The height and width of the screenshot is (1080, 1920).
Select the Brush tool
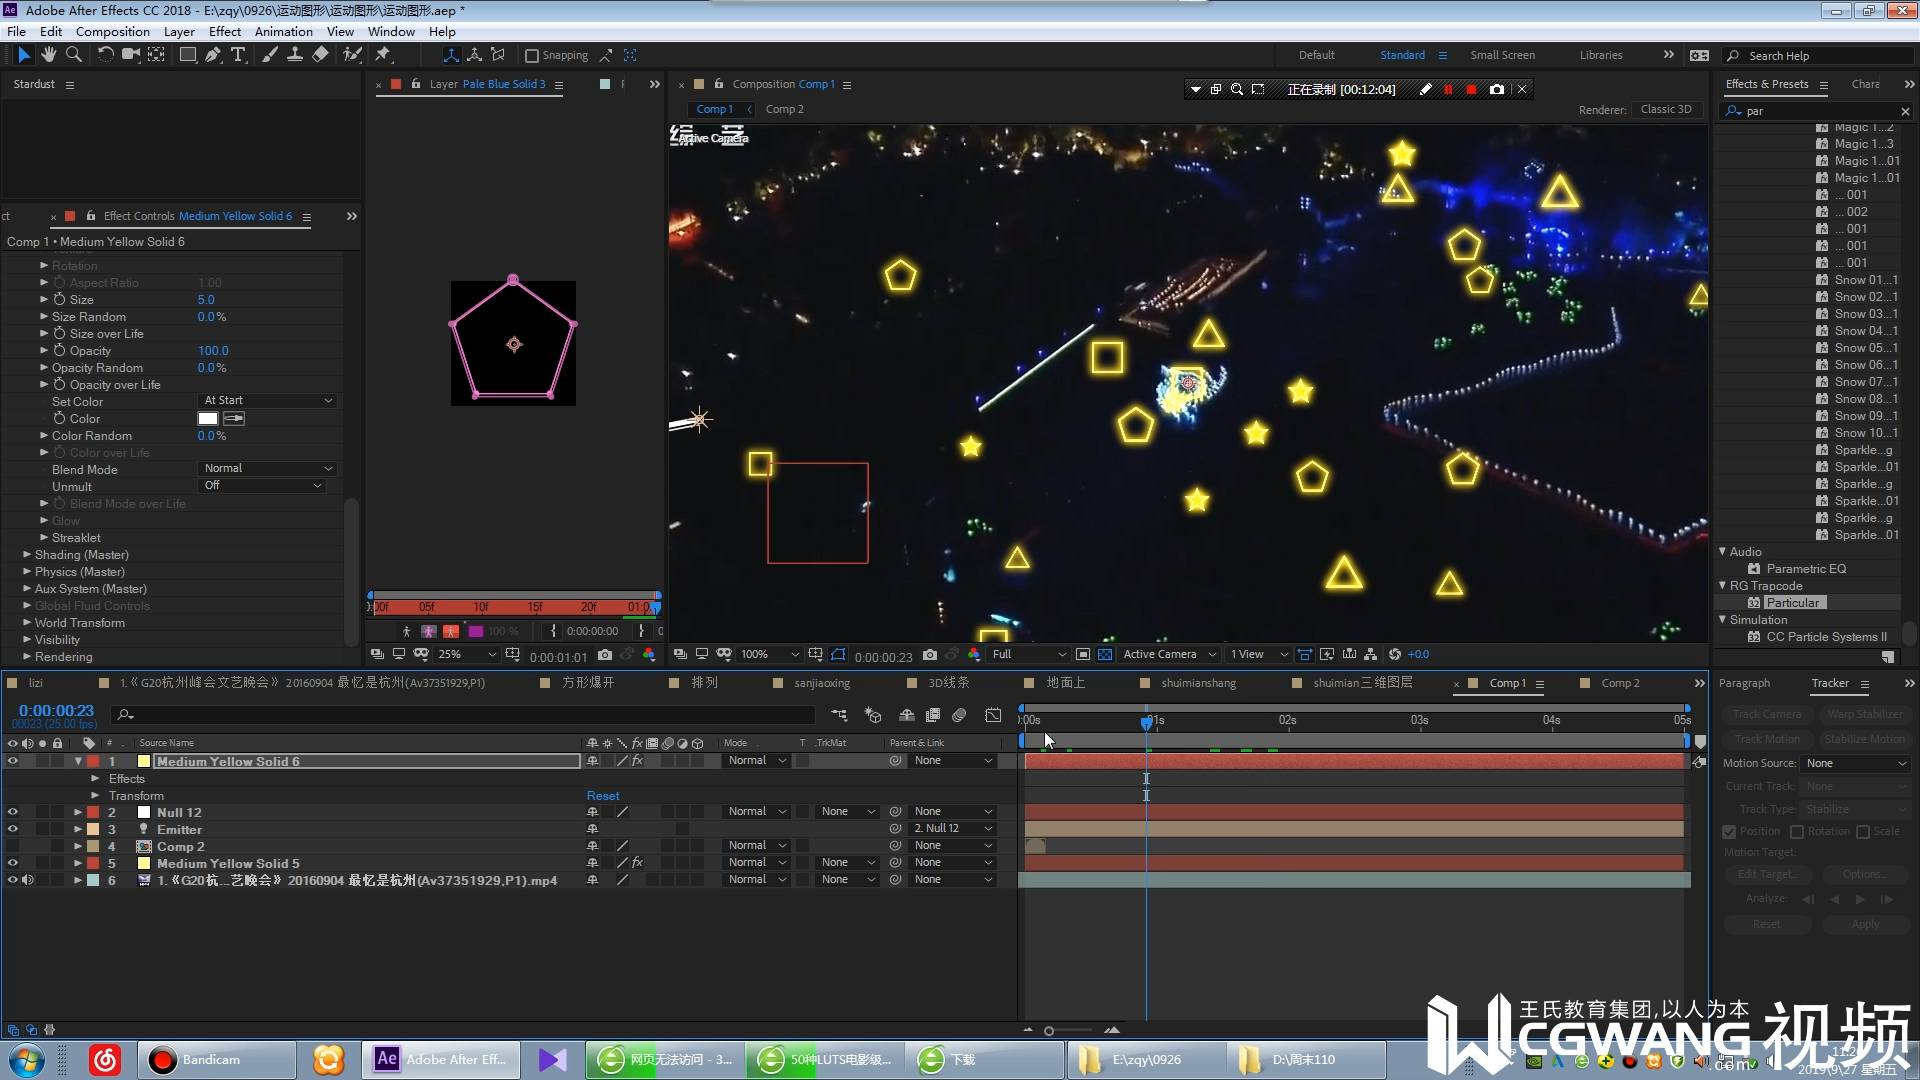click(x=270, y=55)
